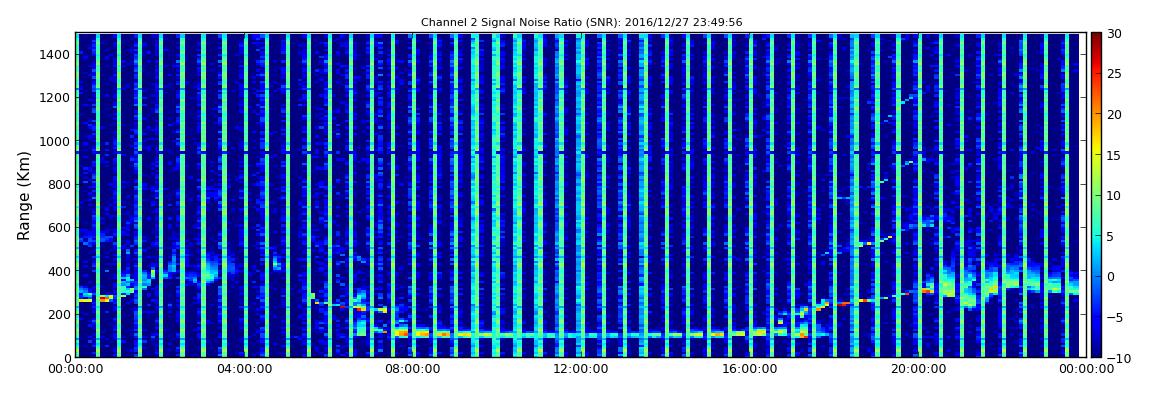Image resolution: width=1150 pixels, height=407 pixels.
Task: Click the colorbar value '15'
Action: (1115, 155)
